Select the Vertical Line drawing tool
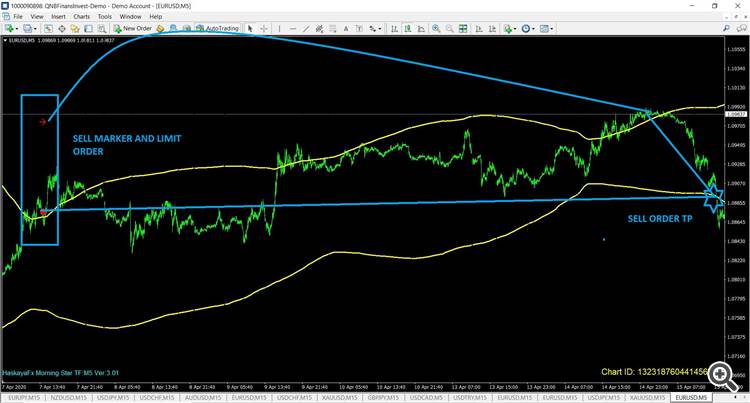750x403 pixels. coord(279,29)
